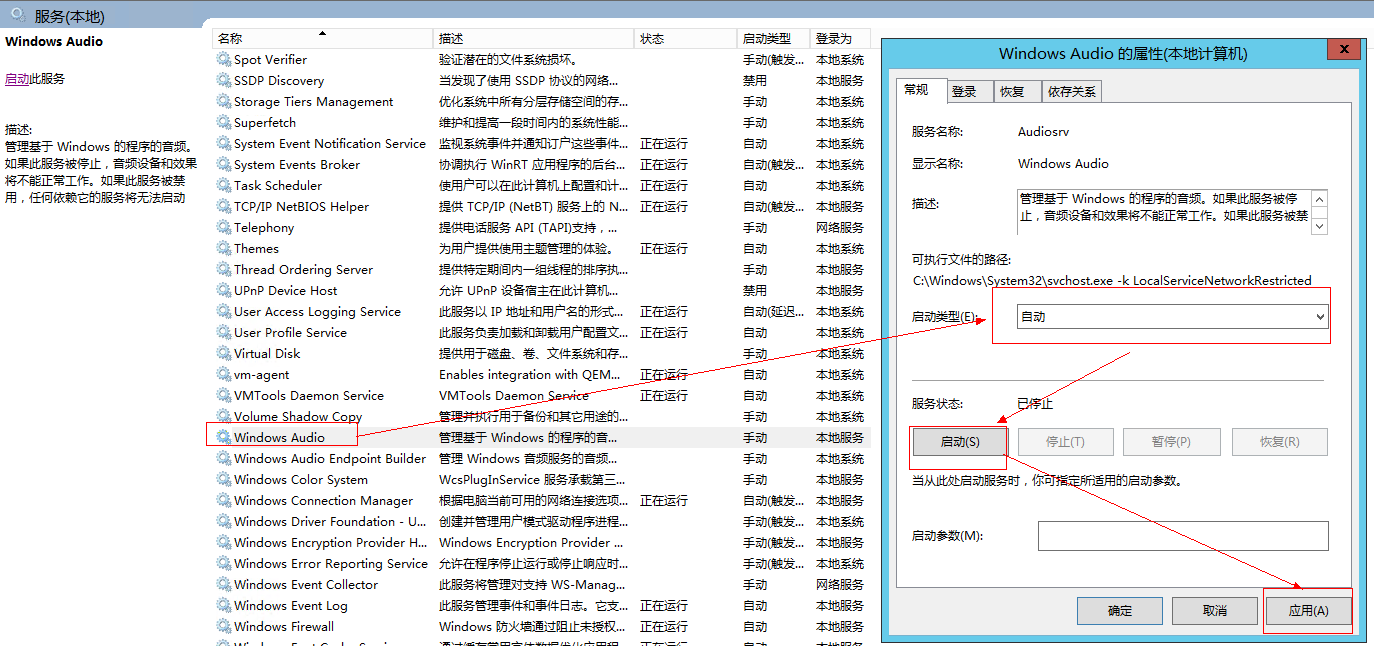The image size is (1374, 646).
Task: Click the User Profile Service gear icon
Action: click(x=223, y=333)
